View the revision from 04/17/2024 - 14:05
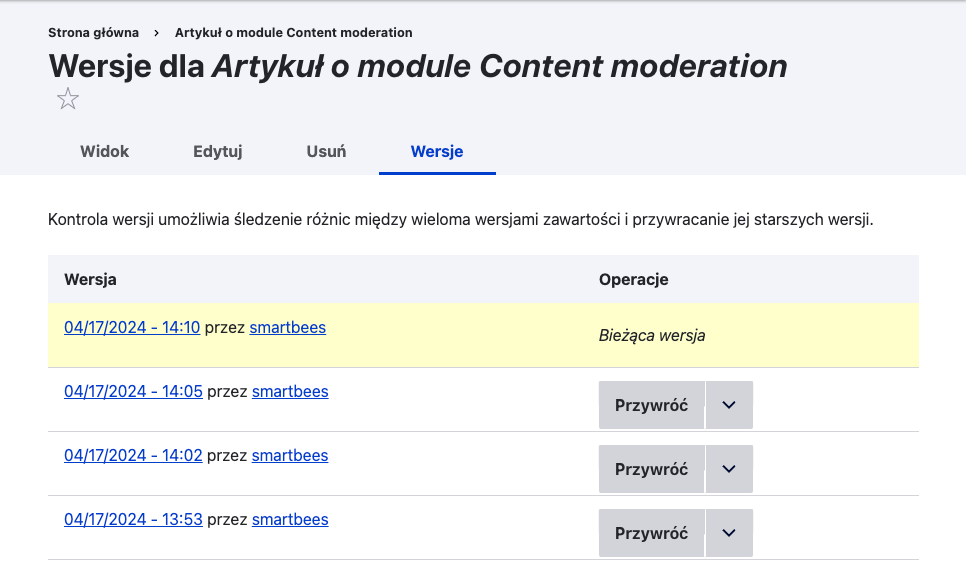Screen dimensions: 966x579 [134, 391]
